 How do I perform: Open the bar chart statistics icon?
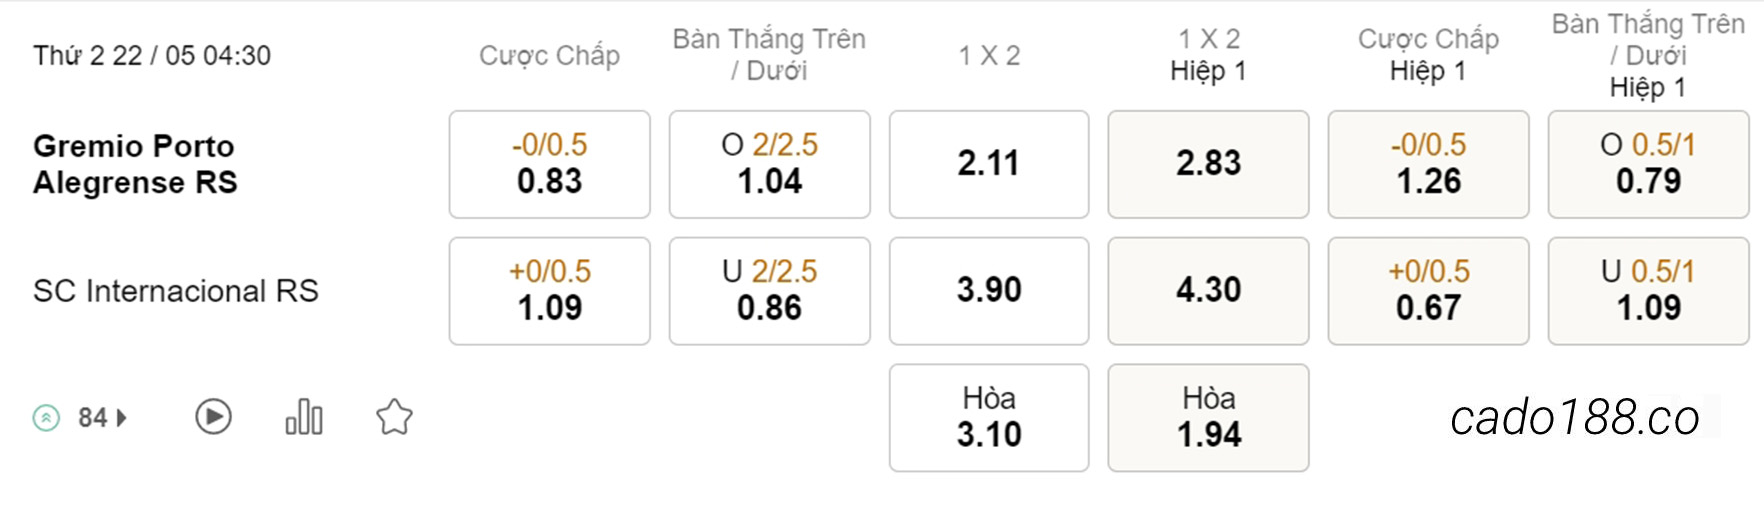(304, 417)
